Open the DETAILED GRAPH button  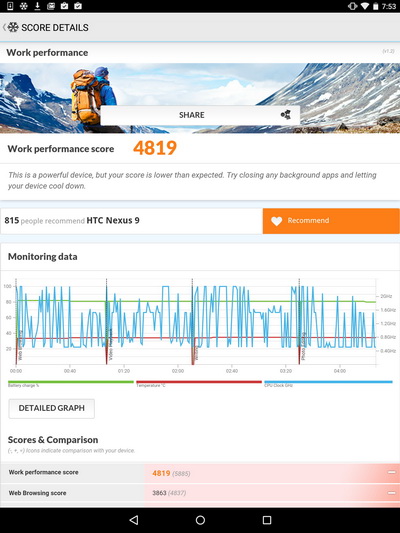(x=52, y=408)
